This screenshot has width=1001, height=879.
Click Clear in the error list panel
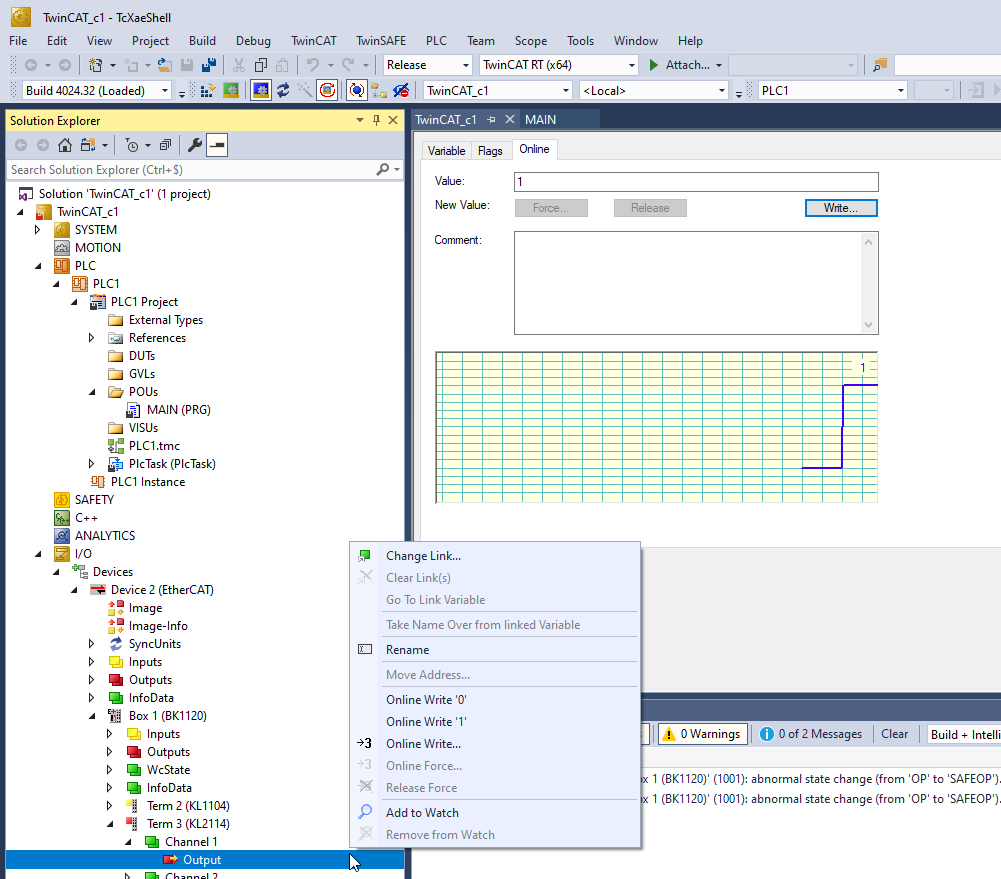tap(894, 734)
